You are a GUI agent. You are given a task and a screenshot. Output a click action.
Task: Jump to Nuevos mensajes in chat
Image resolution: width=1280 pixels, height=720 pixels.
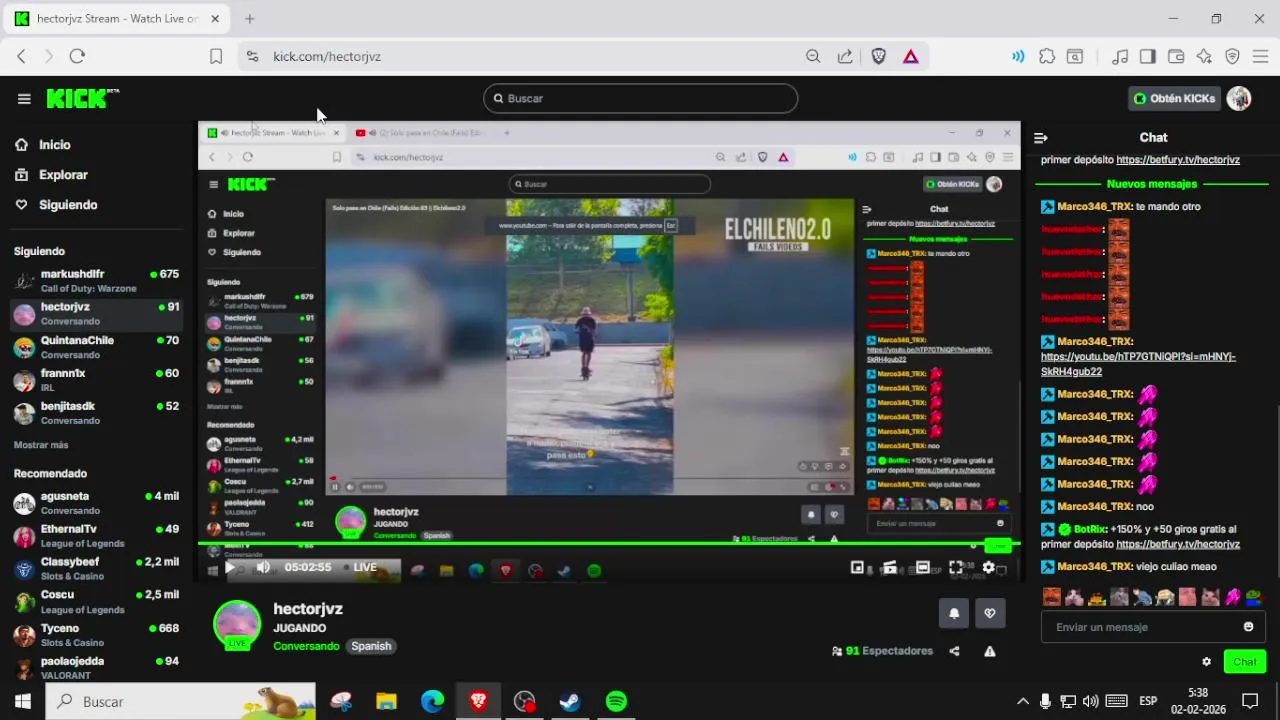point(1152,184)
